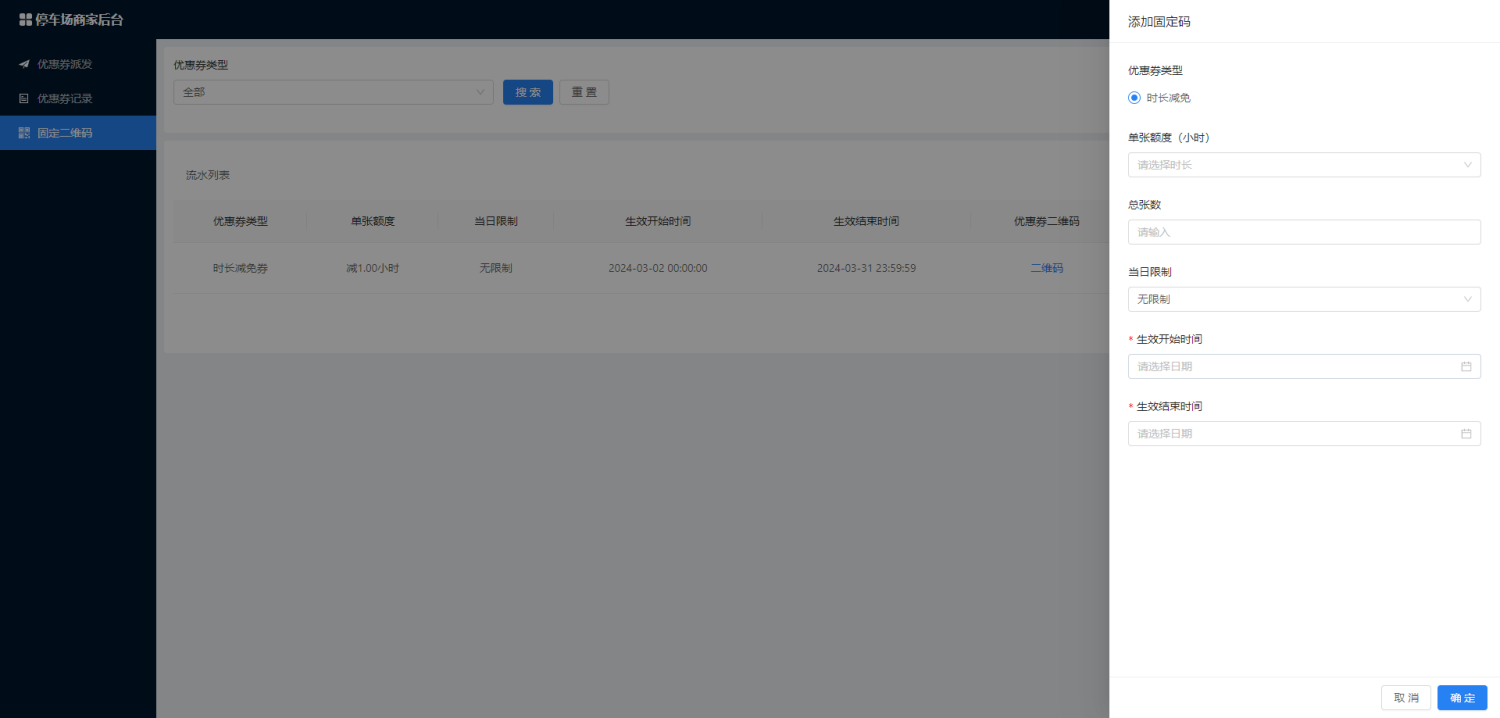Click the 总张数 请输入 input field
1500x718 pixels.
point(1304,232)
